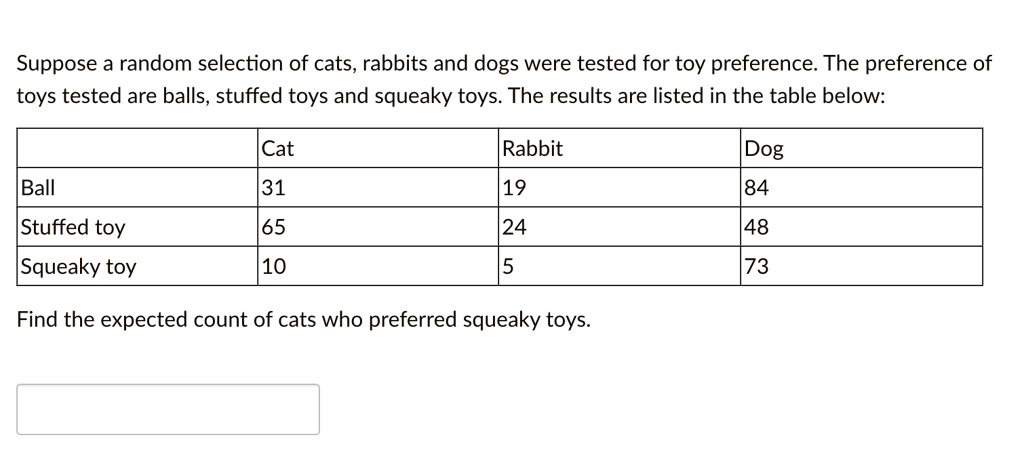Click the Ball row label
The width and height of the screenshot is (1024, 465).
[137, 187]
